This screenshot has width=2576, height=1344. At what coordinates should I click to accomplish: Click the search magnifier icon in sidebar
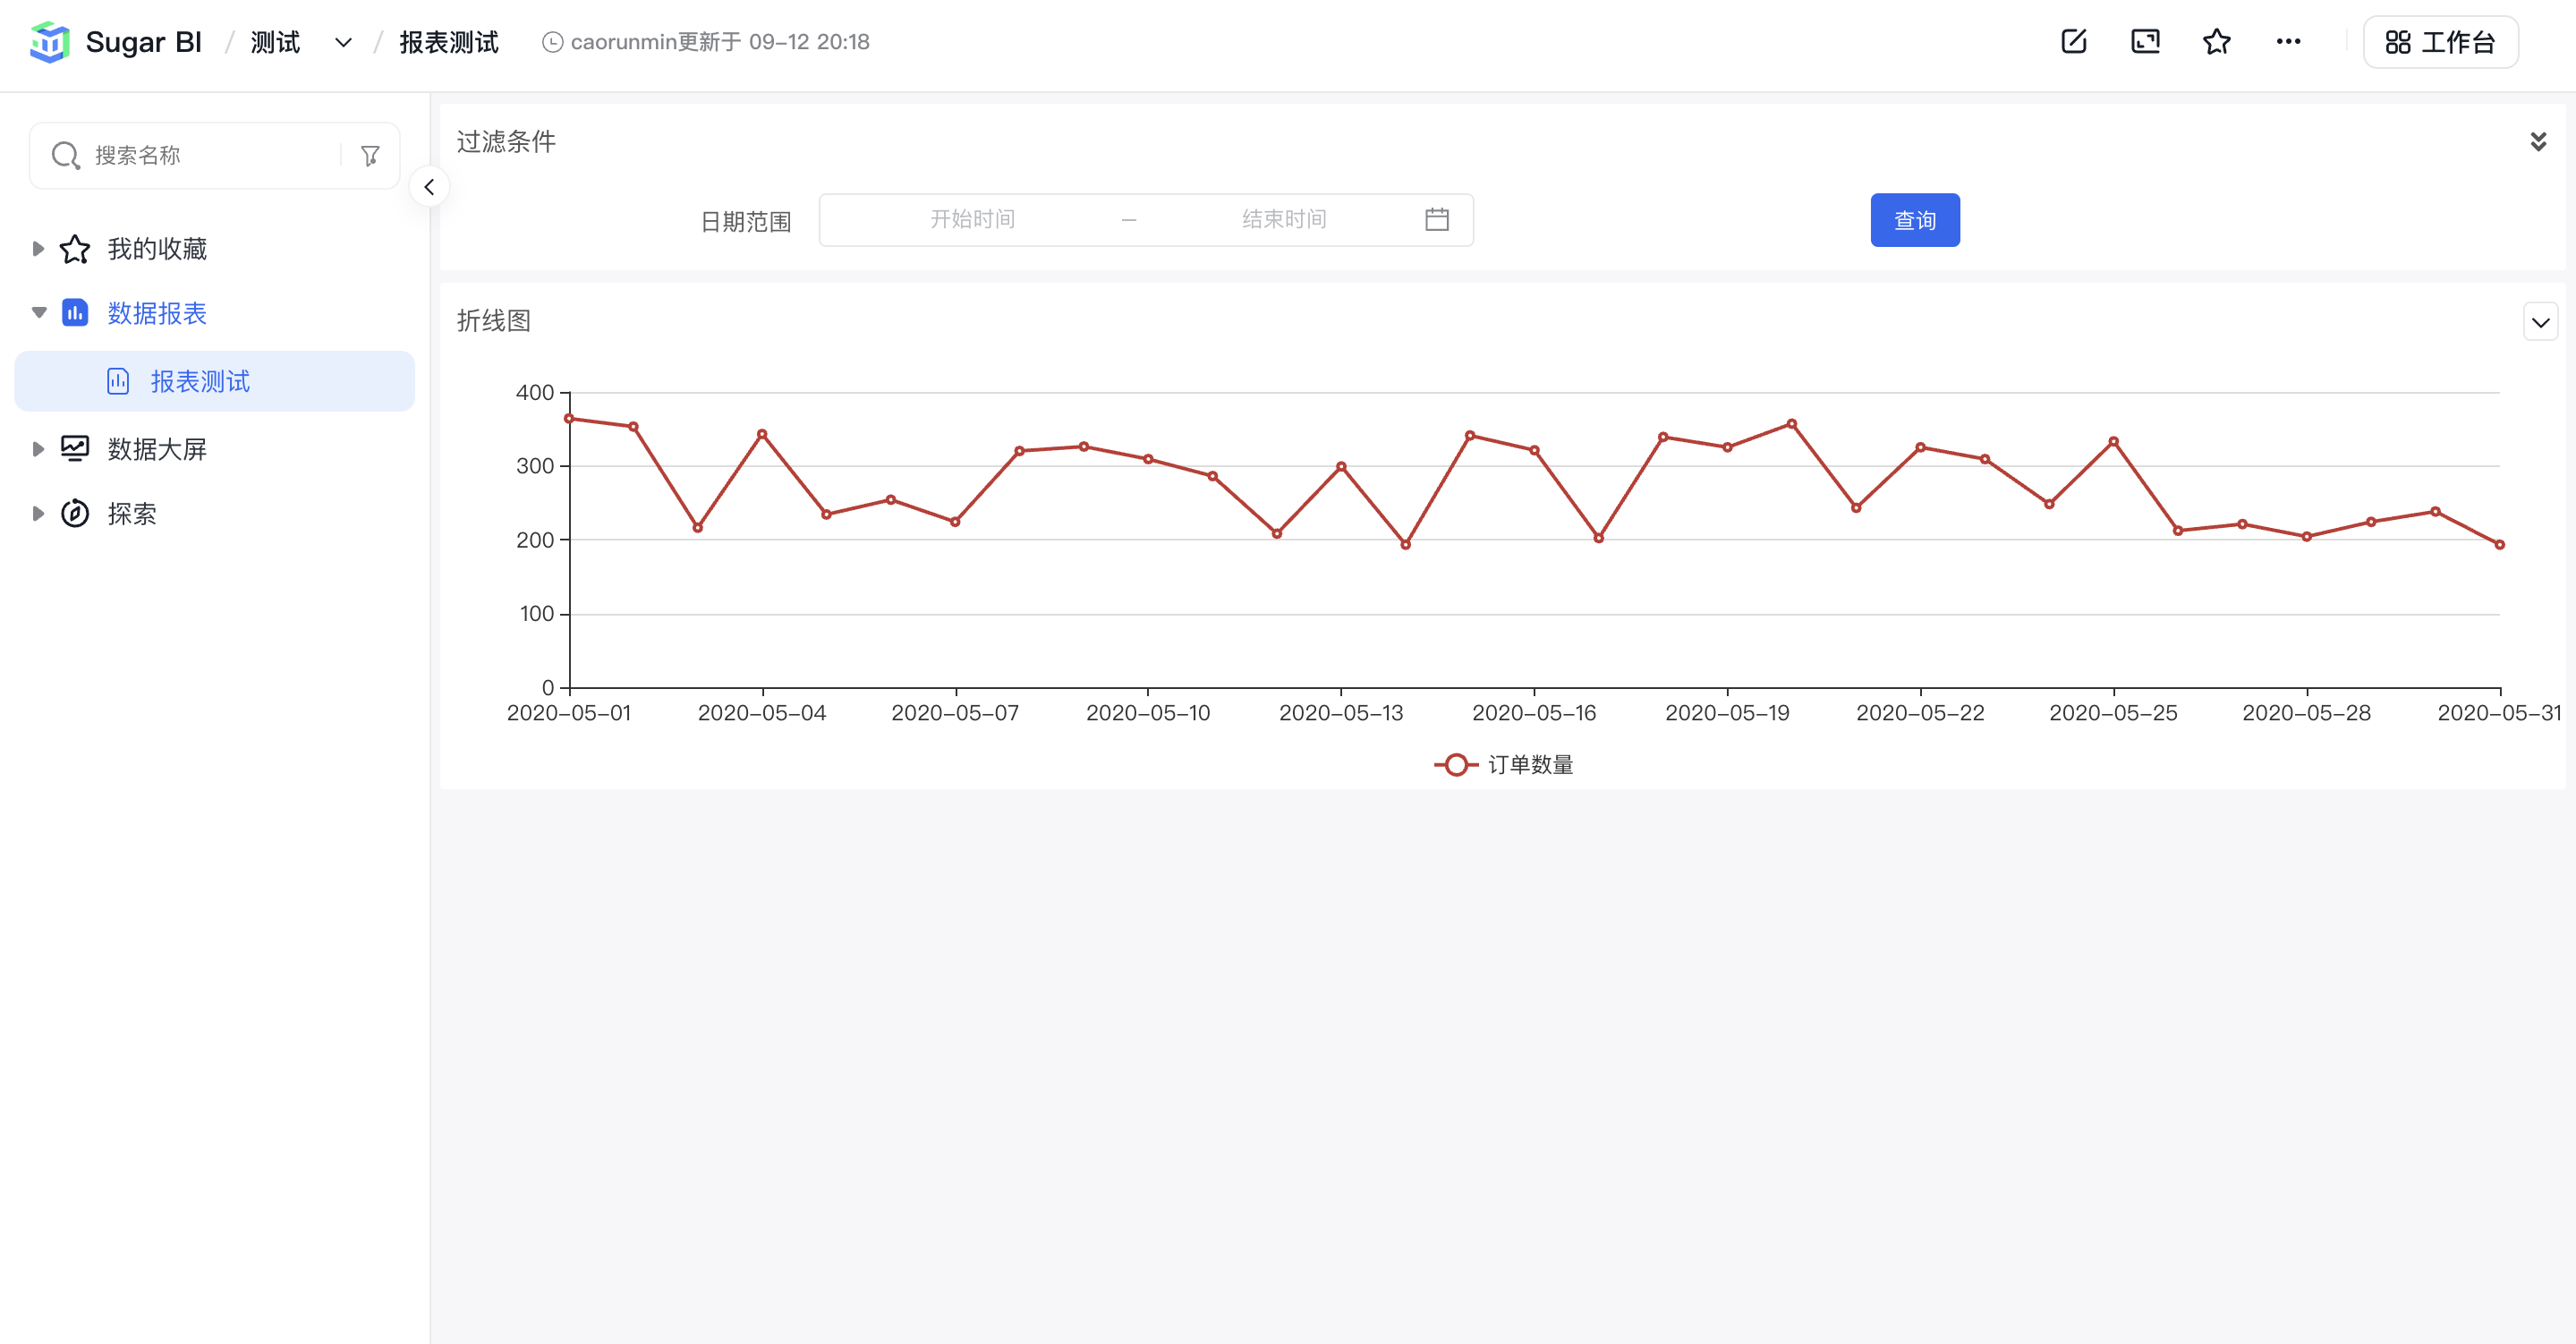click(66, 155)
